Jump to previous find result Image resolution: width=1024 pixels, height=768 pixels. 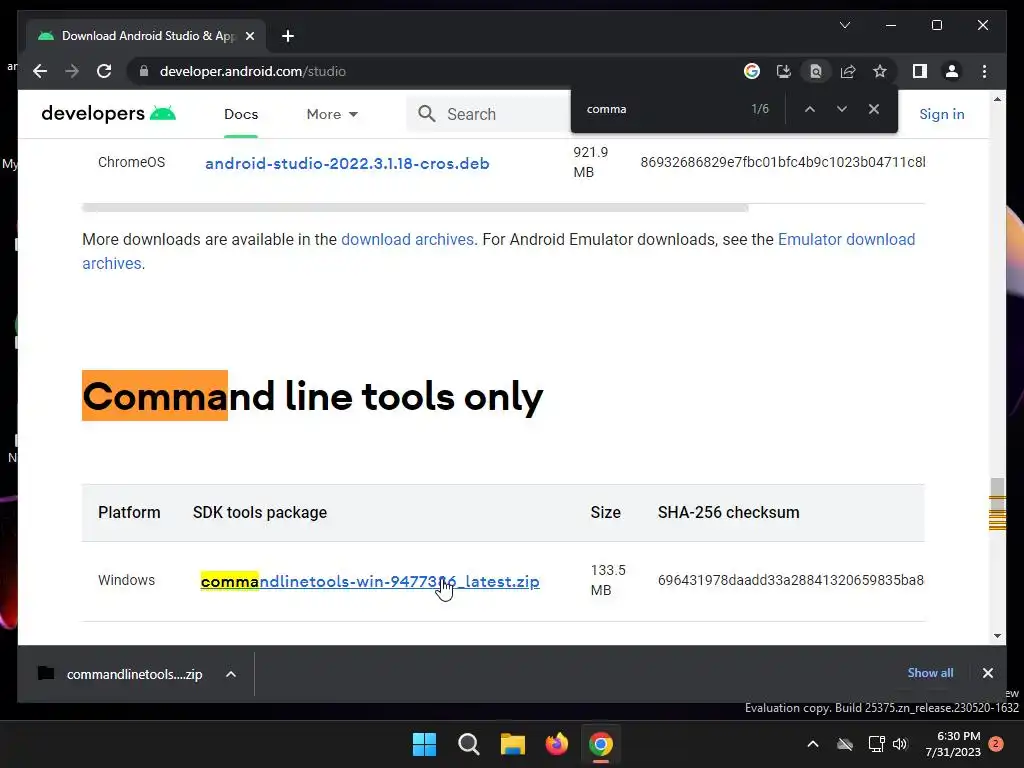pos(810,109)
